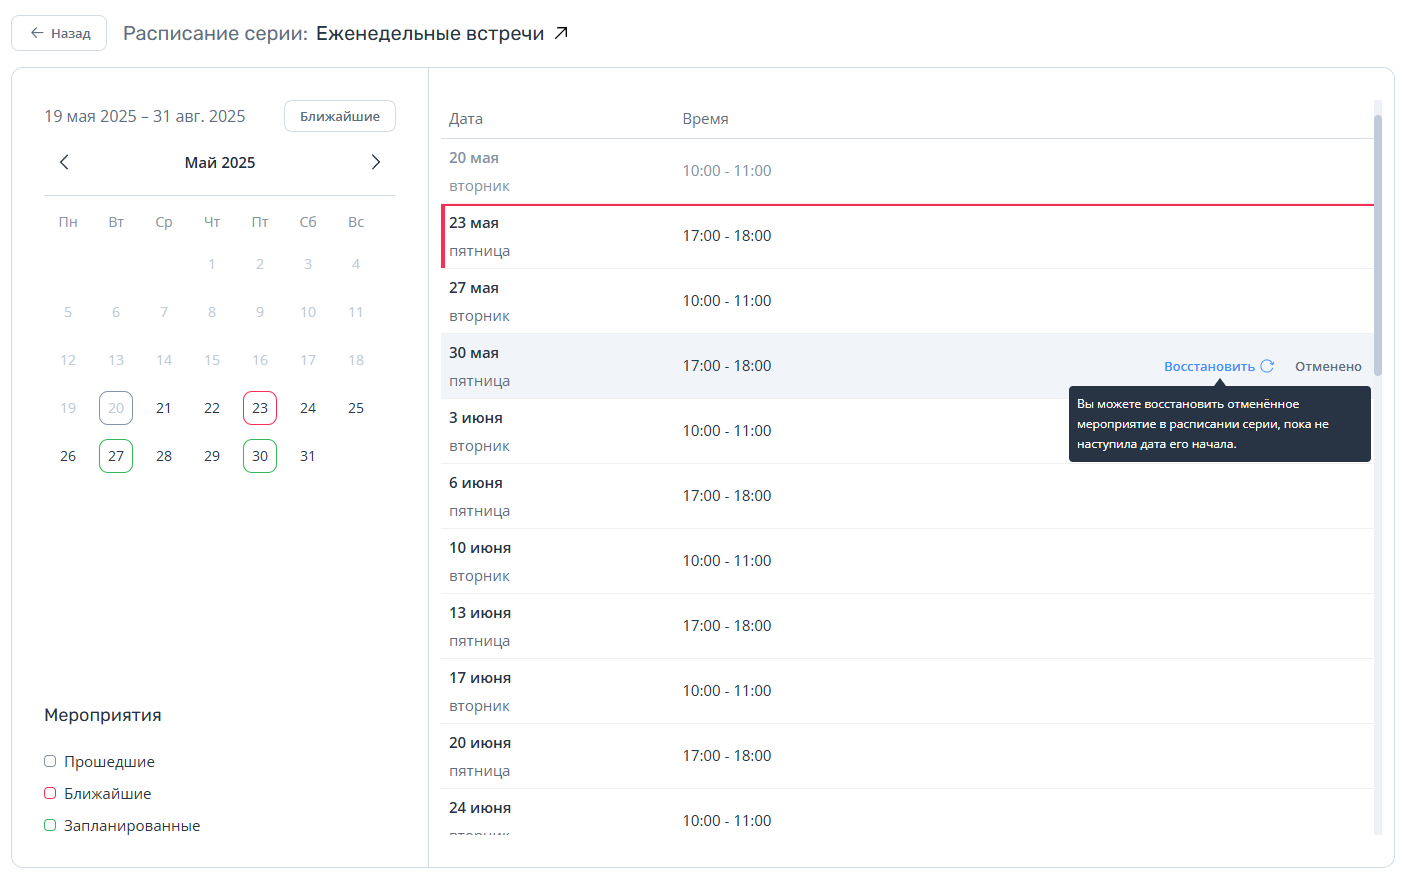Select day 25 in the calendar

356,408
